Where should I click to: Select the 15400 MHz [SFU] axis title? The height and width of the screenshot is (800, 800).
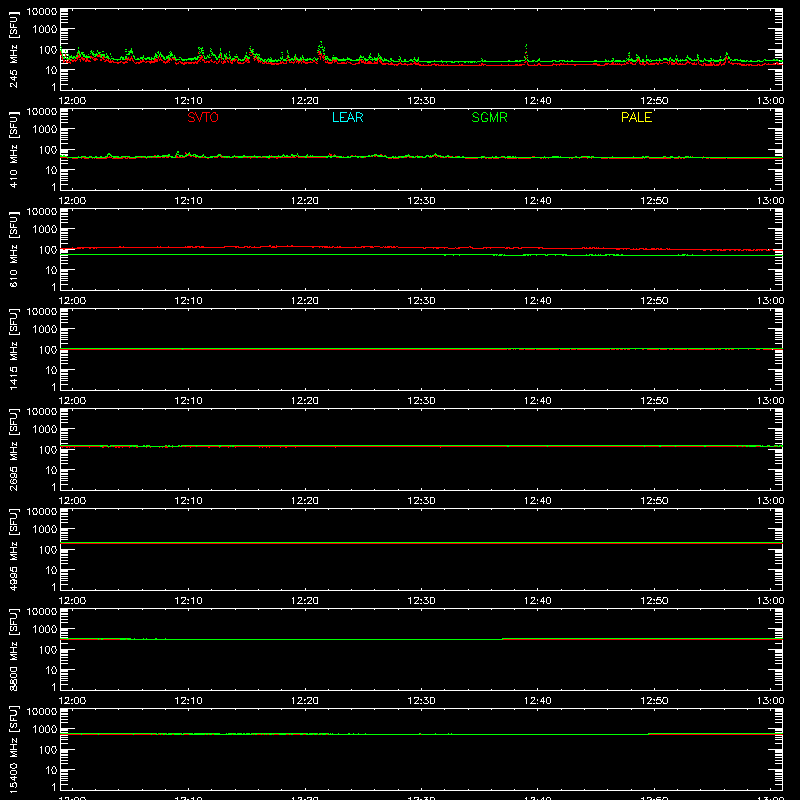coord(13,749)
